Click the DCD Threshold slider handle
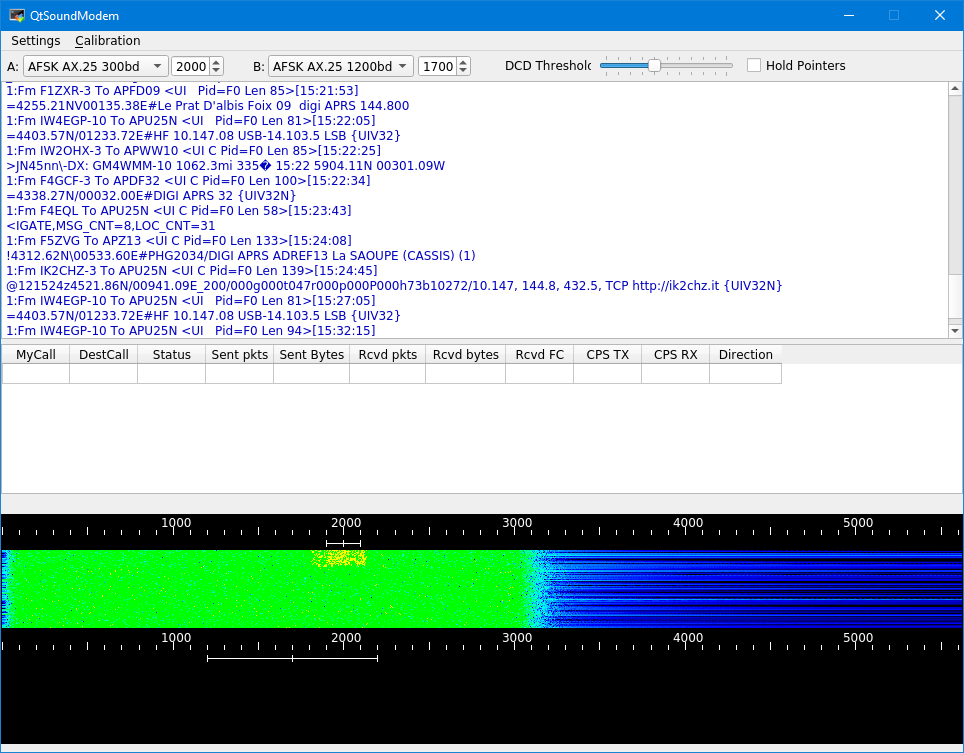 coord(654,66)
